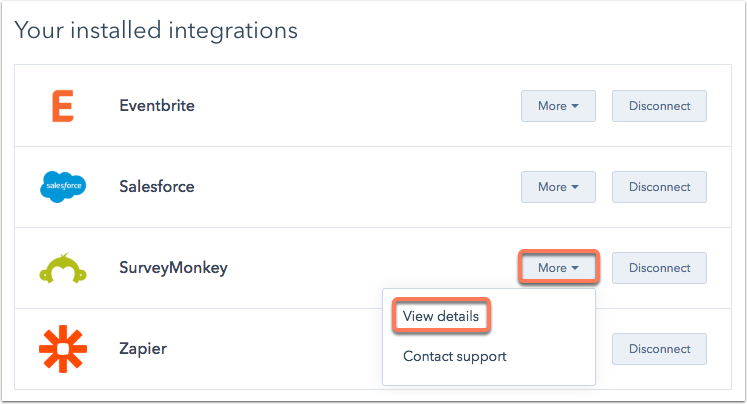Collapse the highlighted SurveyMonkey More dropdown
Screen dimensions: 747x404
coord(558,268)
